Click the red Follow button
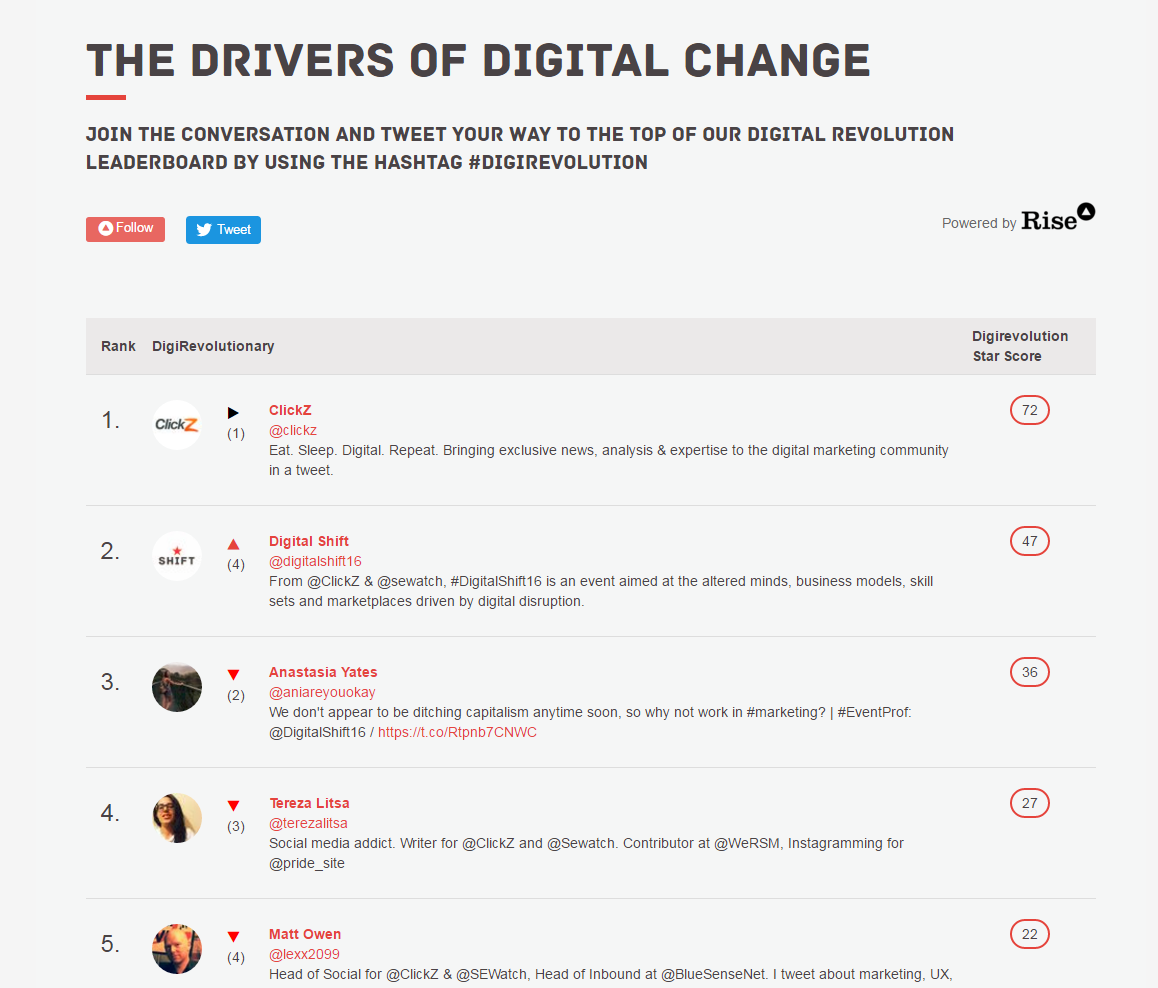This screenshot has height=988, width=1158. [x=125, y=229]
